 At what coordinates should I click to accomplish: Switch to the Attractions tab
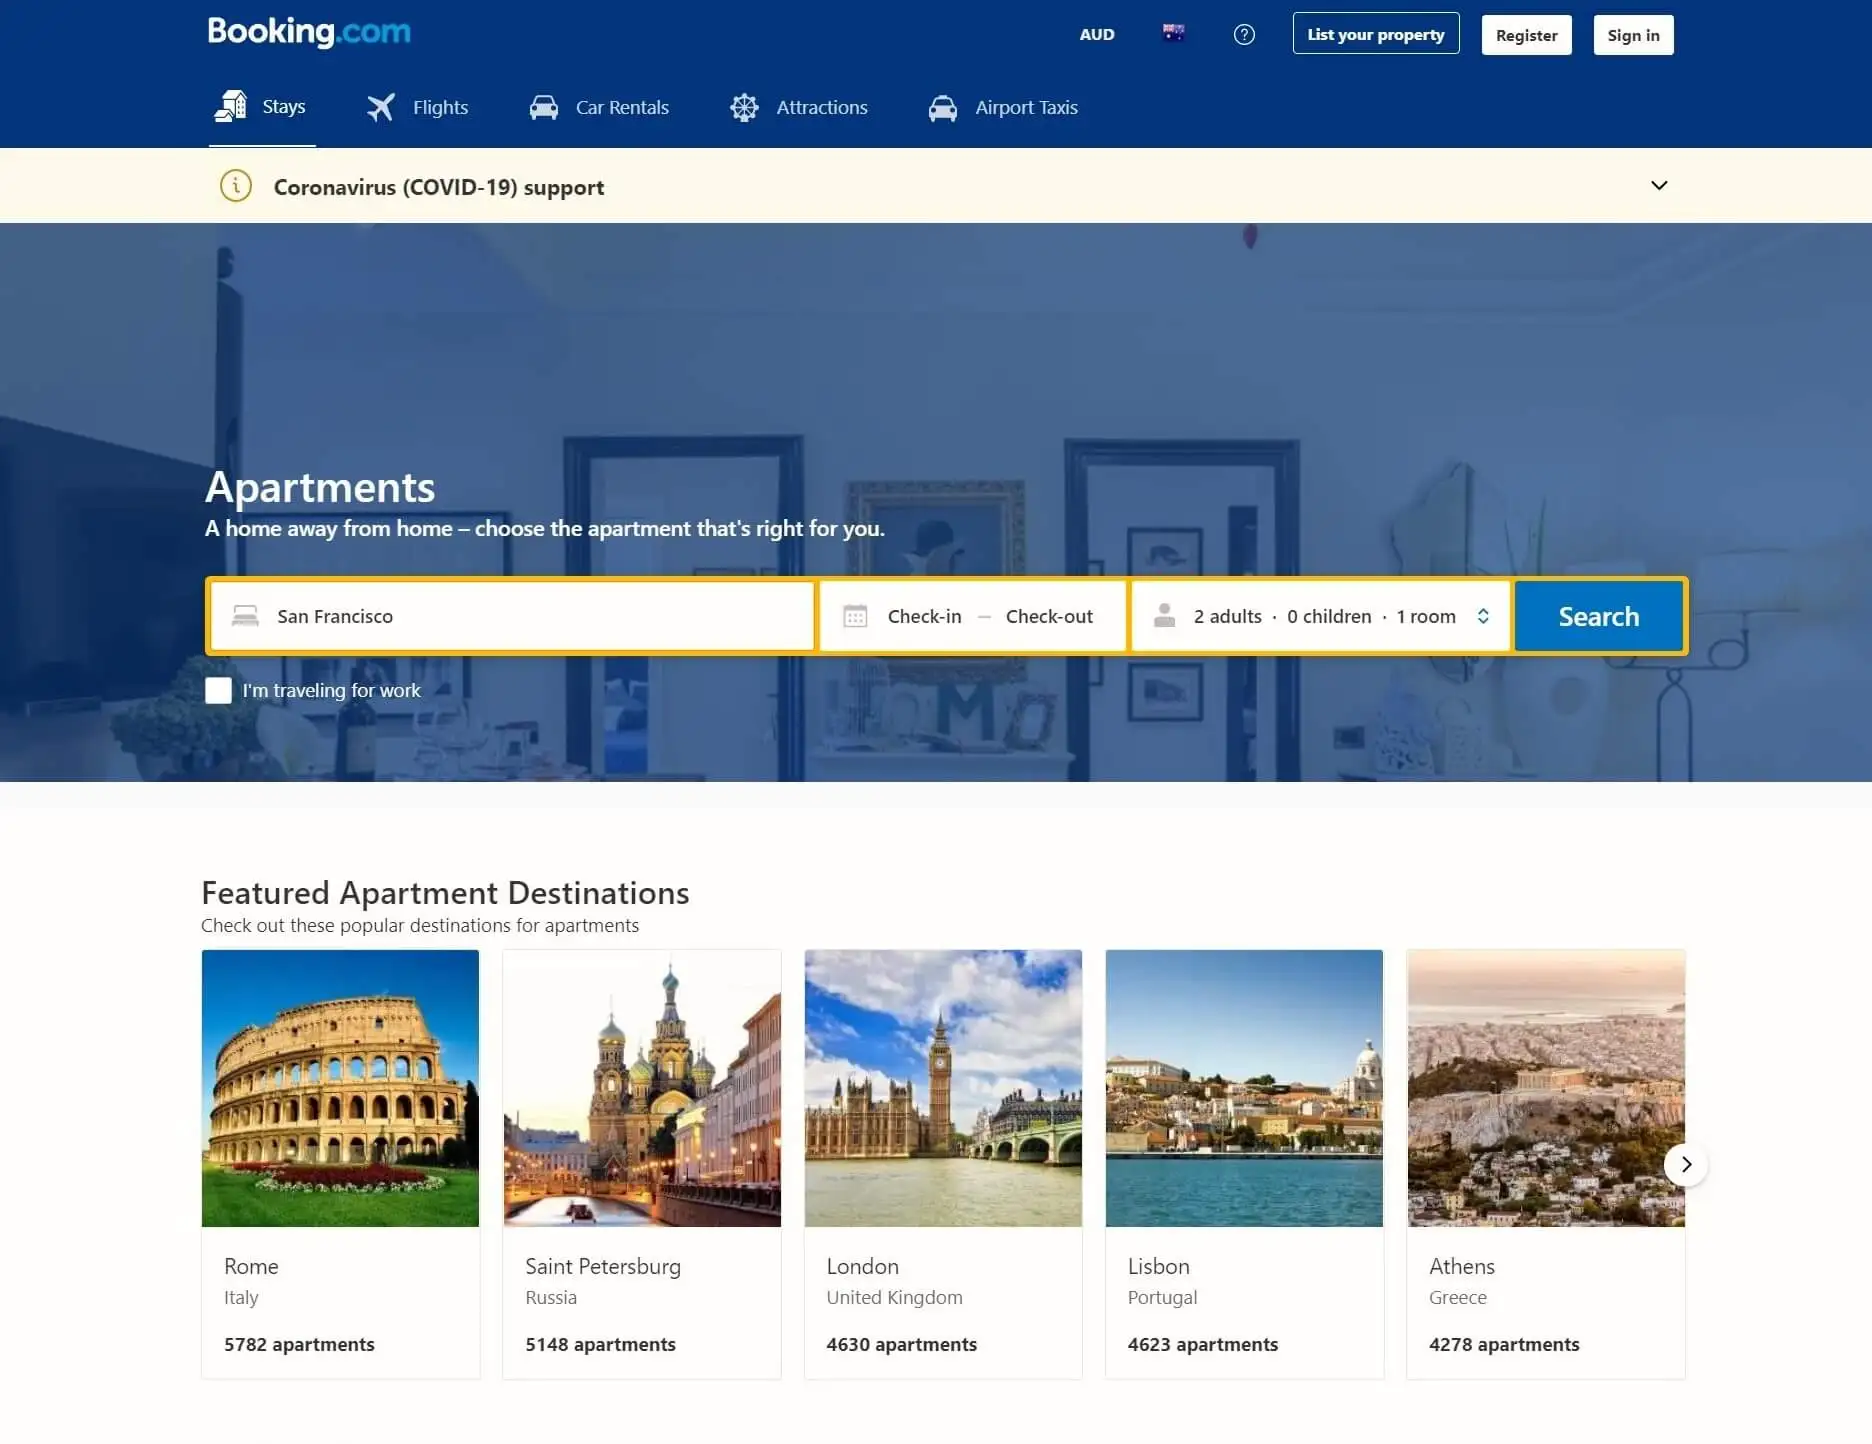(821, 107)
